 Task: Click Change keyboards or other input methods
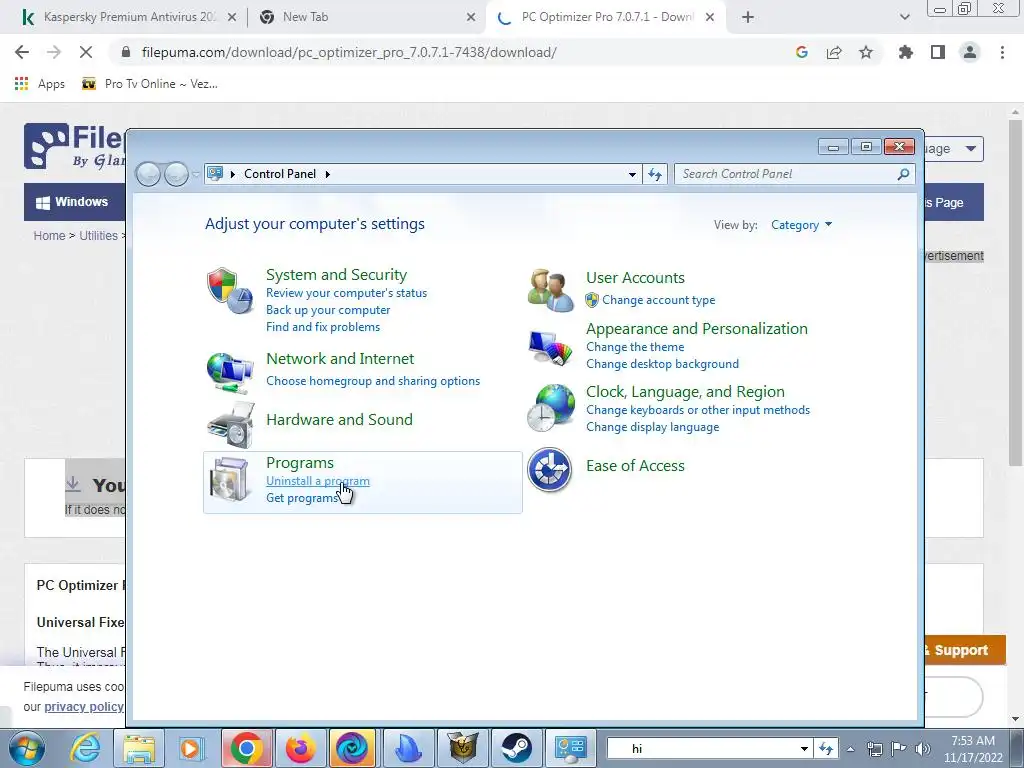(x=697, y=409)
